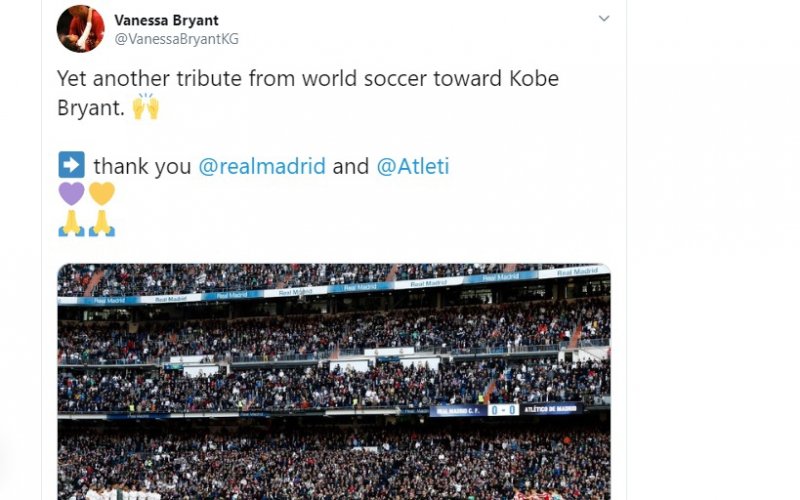Click the 0-0 score on the stadium scoreboard
Image resolution: width=800 pixels, height=500 pixels.
click(503, 409)
